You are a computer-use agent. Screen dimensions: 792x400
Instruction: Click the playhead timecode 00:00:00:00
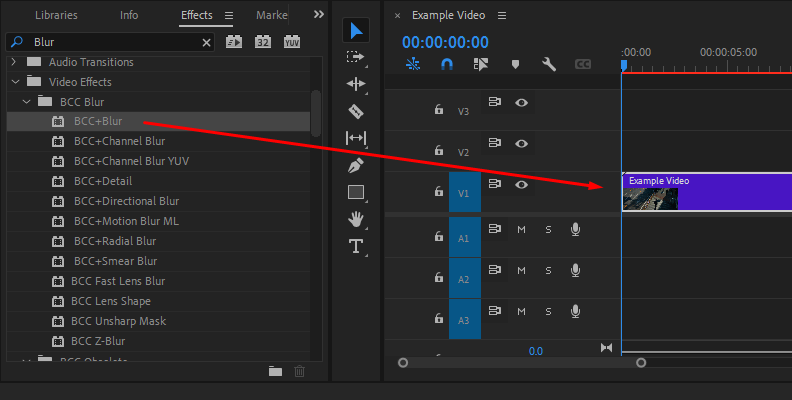click(446, 42)
